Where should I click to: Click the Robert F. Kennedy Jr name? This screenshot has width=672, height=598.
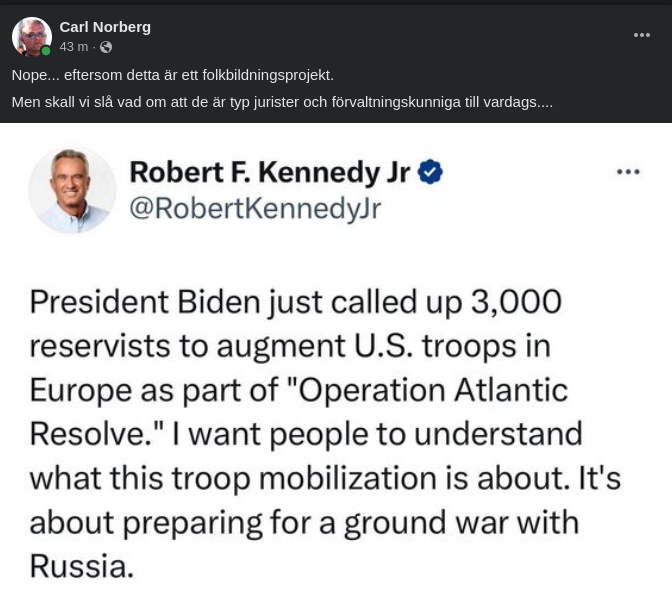pos(269,172)
